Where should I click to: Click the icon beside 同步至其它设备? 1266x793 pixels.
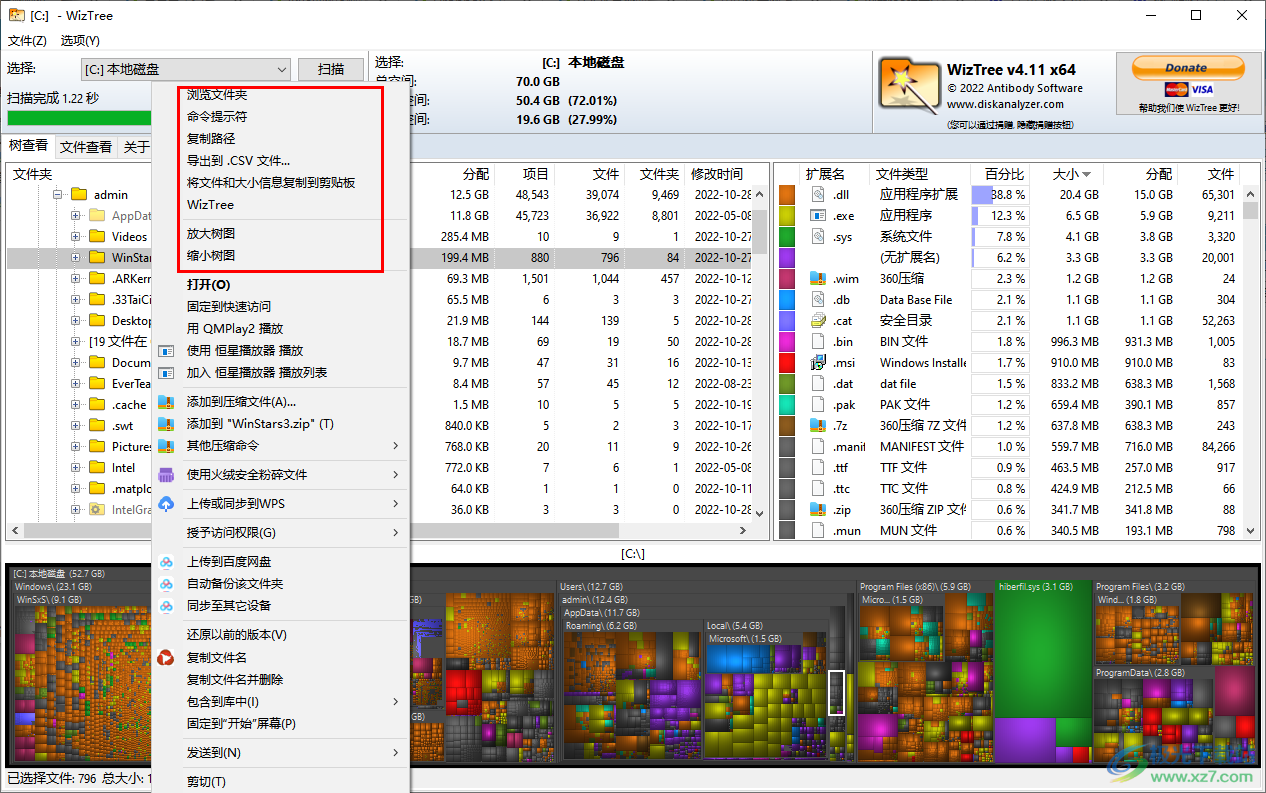coord(167,606)
